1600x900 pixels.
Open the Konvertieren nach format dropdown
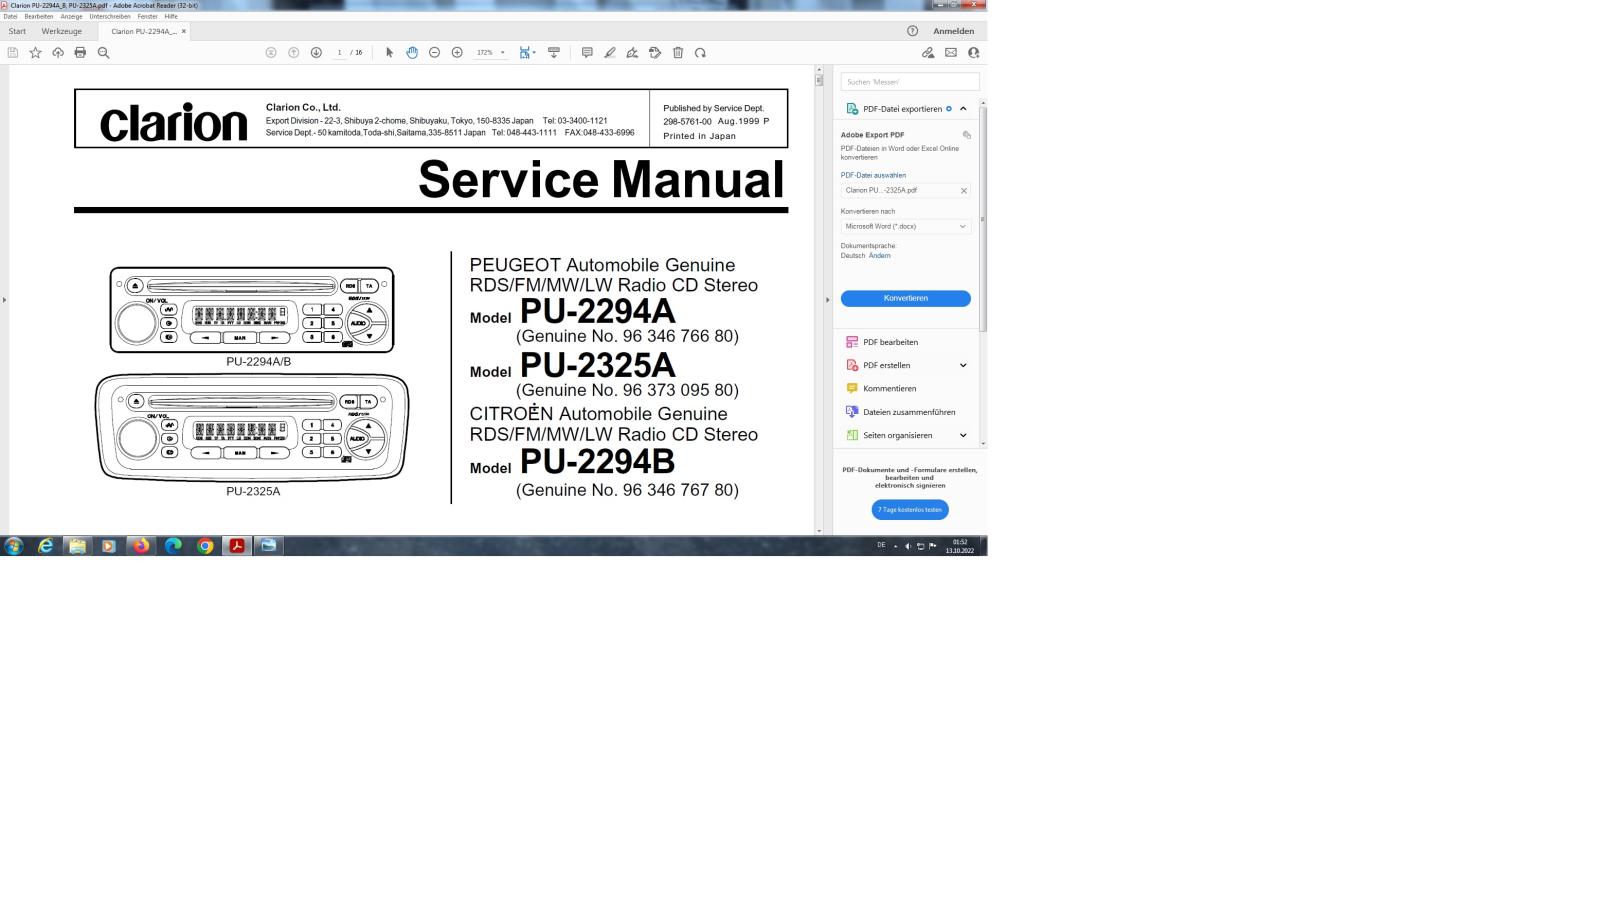906,227
